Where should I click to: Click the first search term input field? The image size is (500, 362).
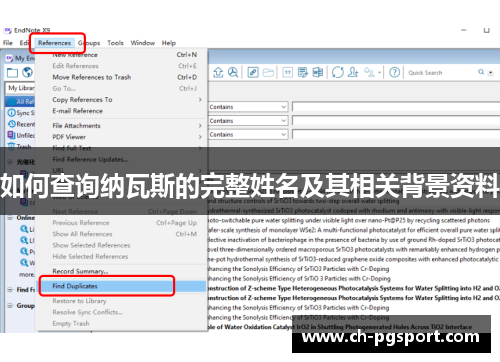point(396,107)
